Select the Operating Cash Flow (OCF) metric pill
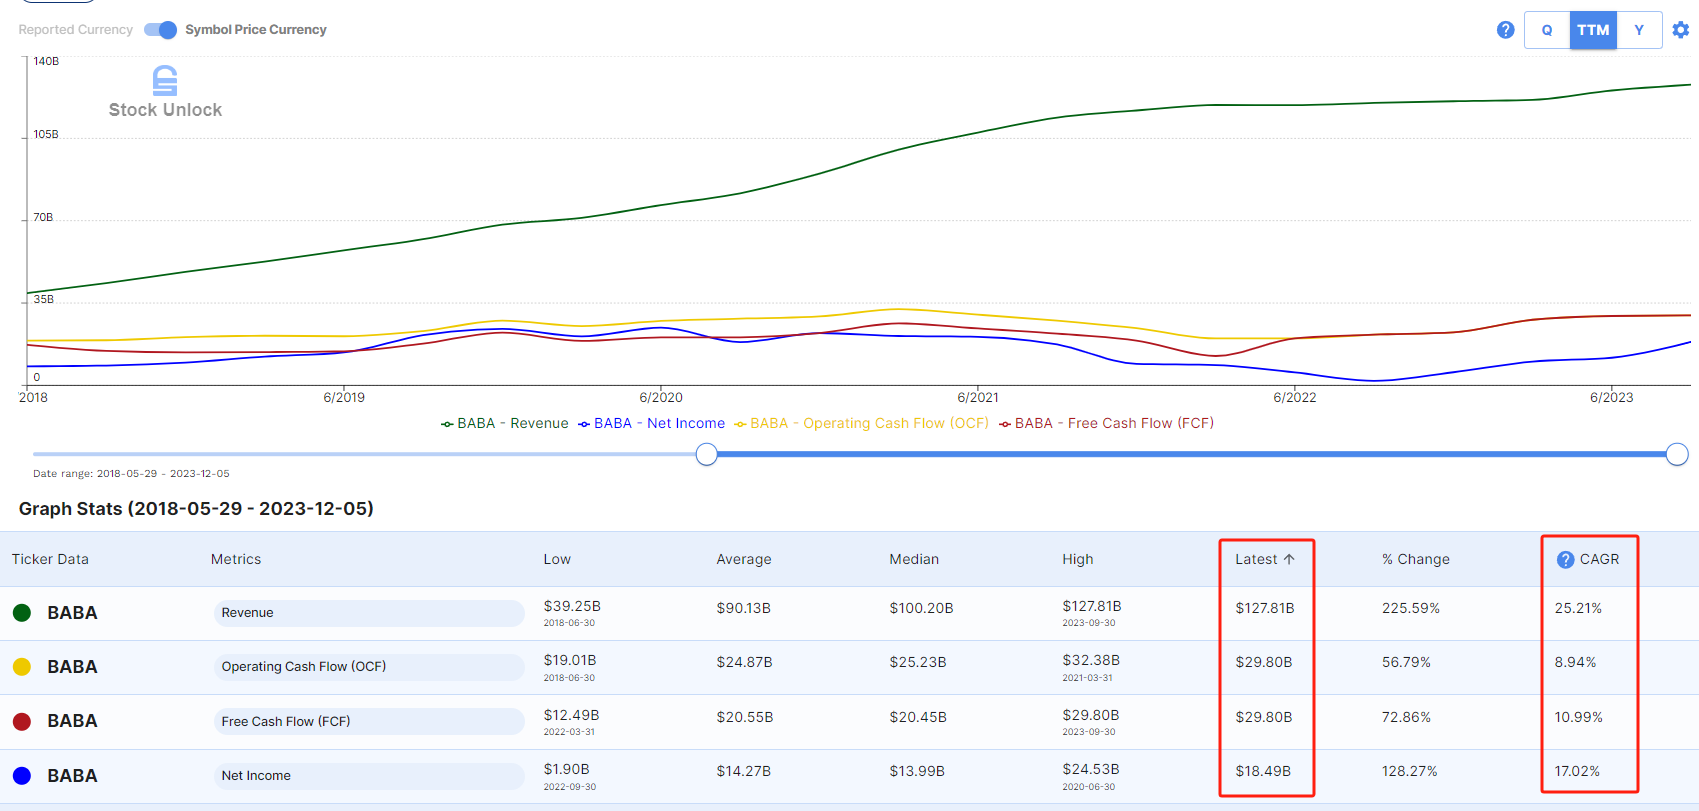Screen dimensions: 1699x811 (x=369, y=667)
